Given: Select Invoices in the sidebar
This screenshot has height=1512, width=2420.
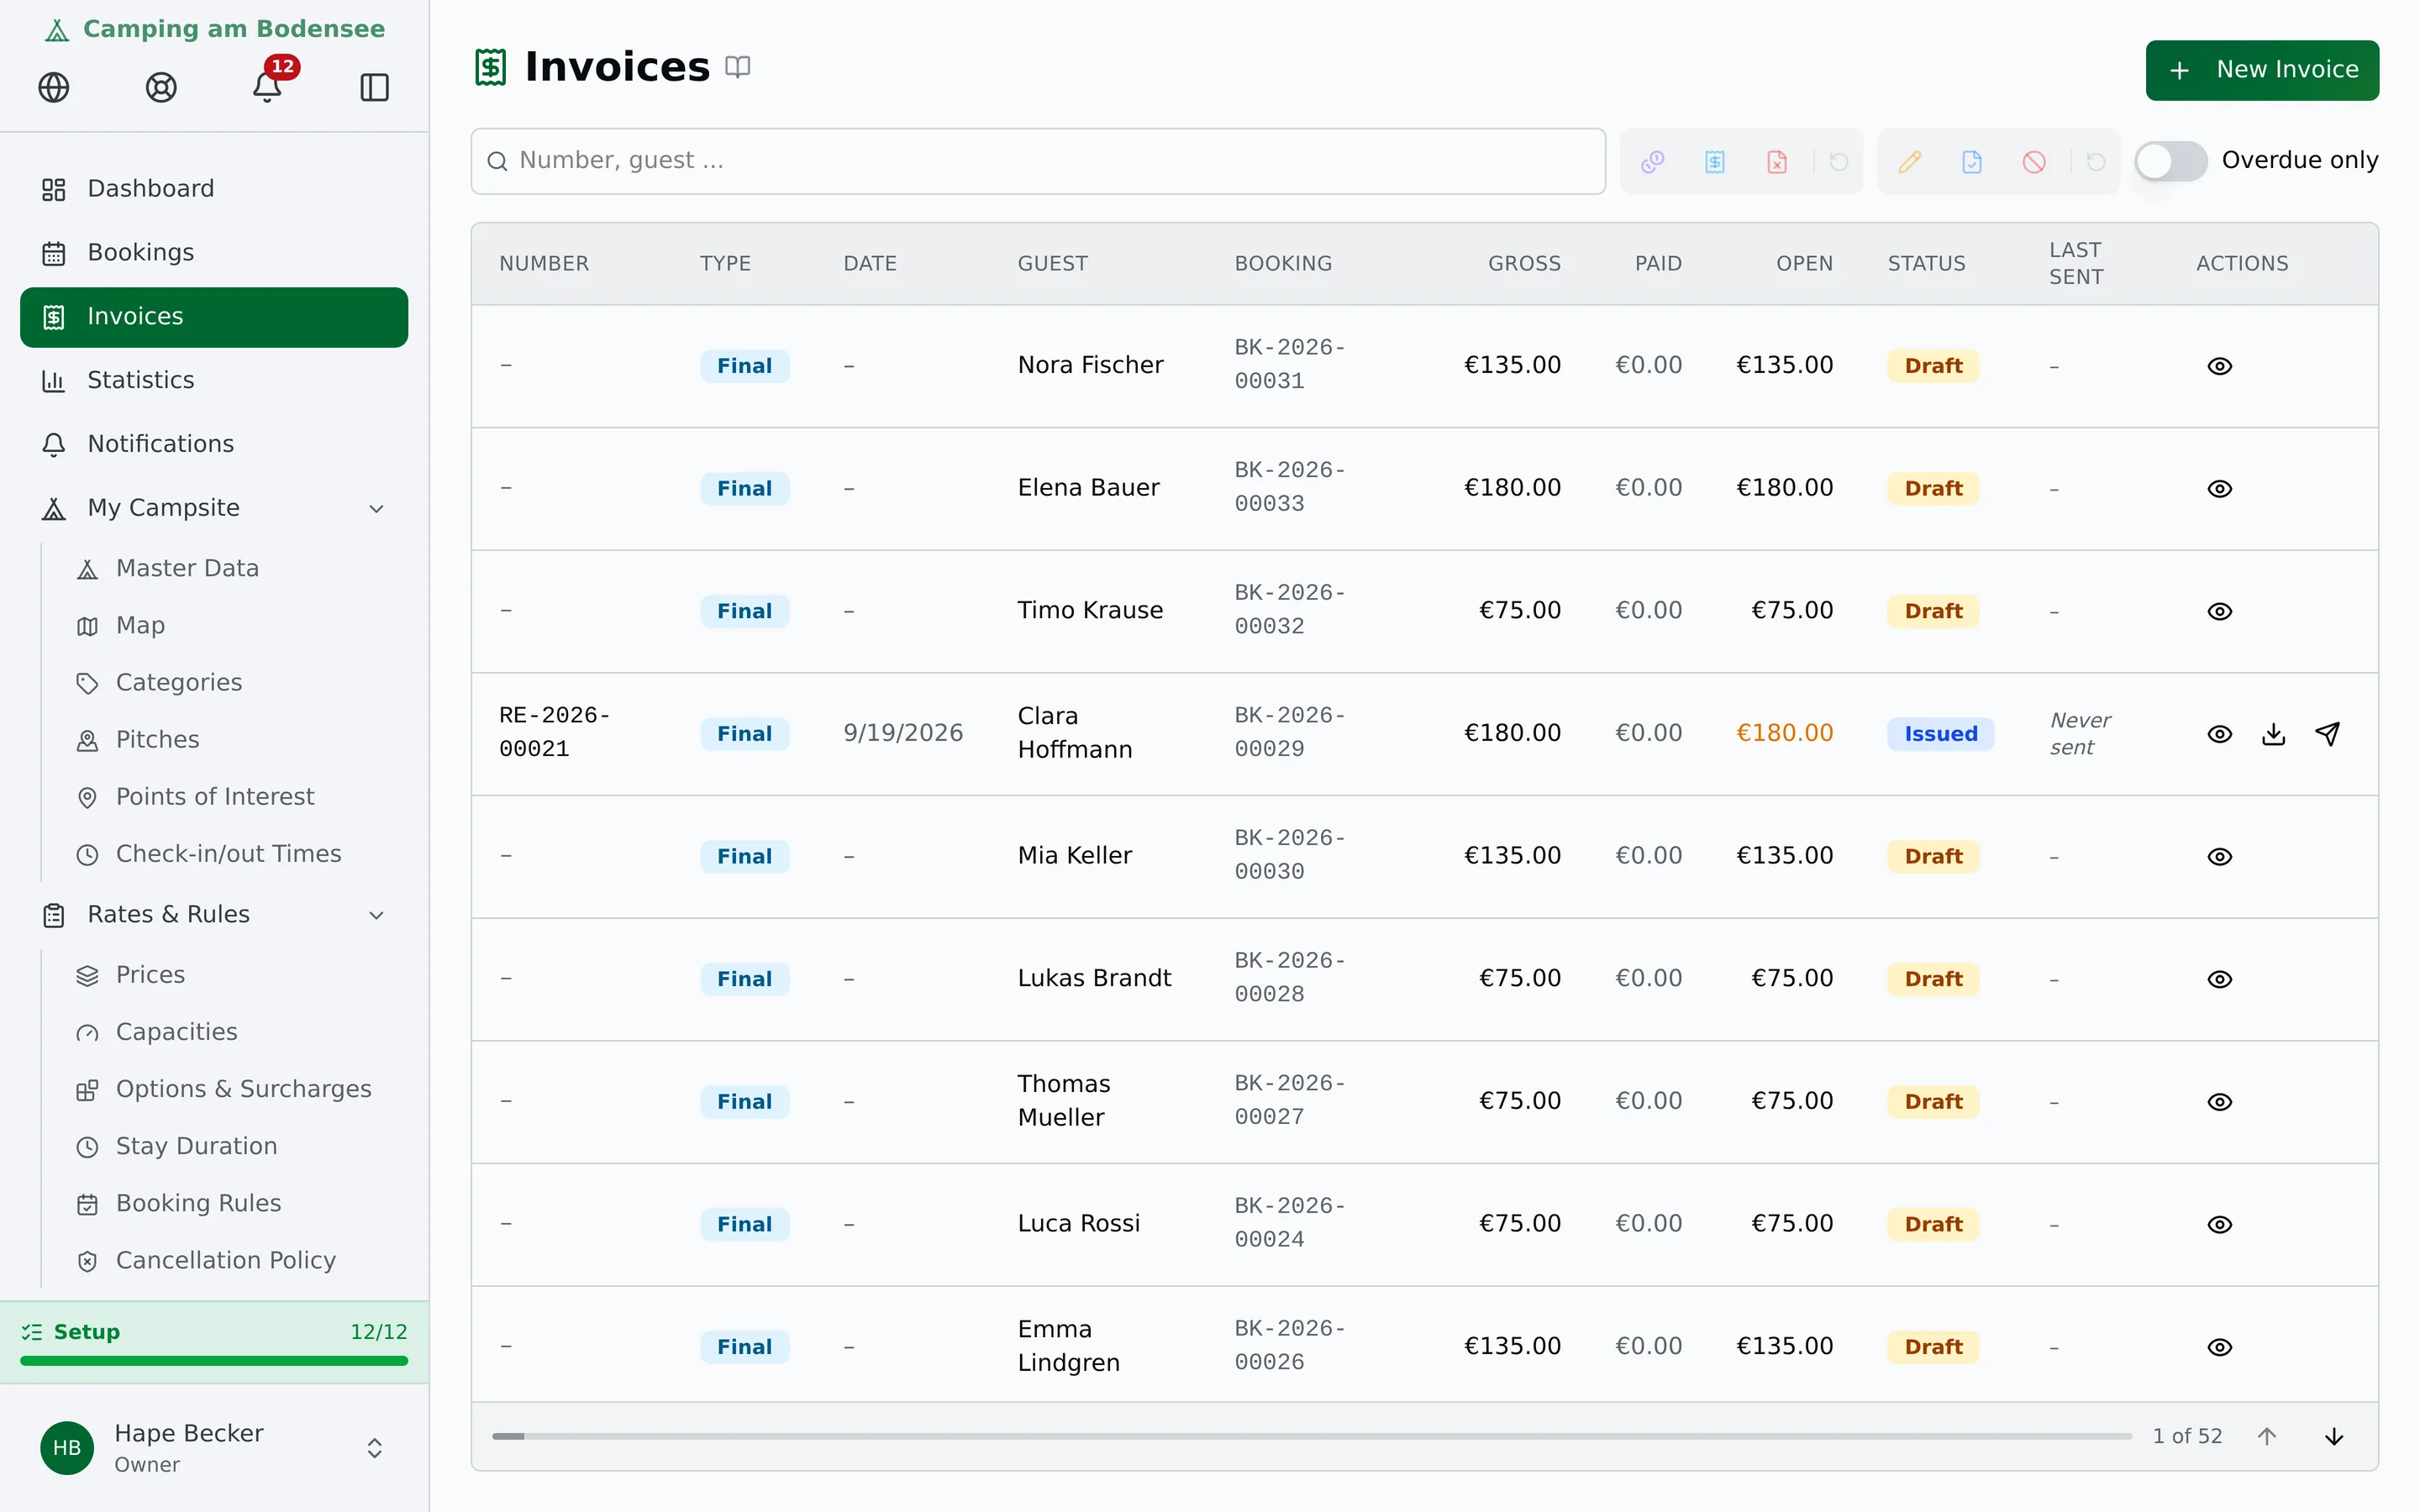Looking at the screenshot, I should (x=214, y=317).
